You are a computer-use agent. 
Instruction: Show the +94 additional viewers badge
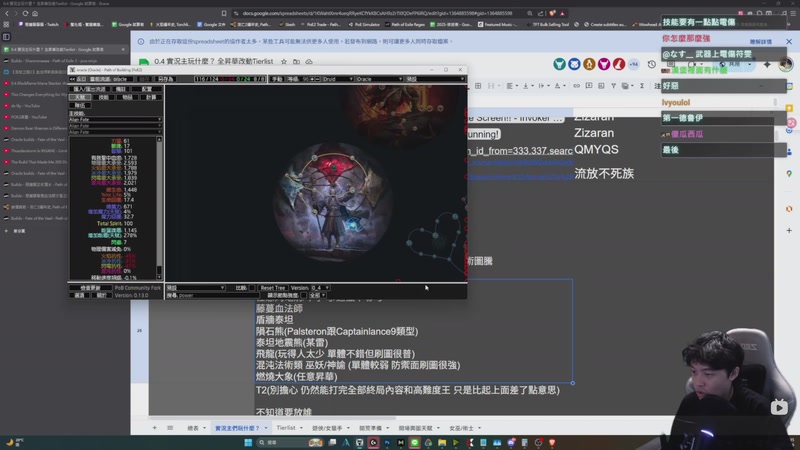coord(633,64)
